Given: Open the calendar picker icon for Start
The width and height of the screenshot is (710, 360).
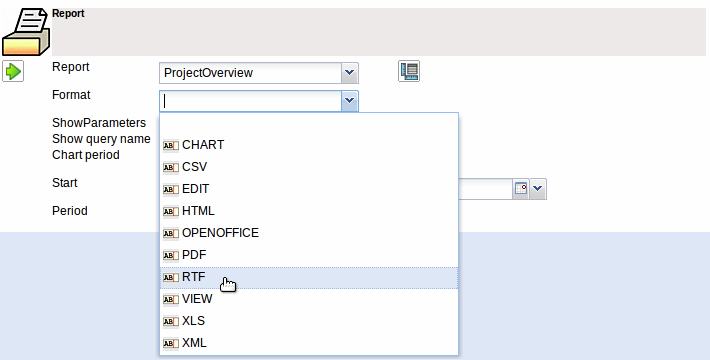Looking at the screenshot, I should pyautogui.click(x=521, y=189).
